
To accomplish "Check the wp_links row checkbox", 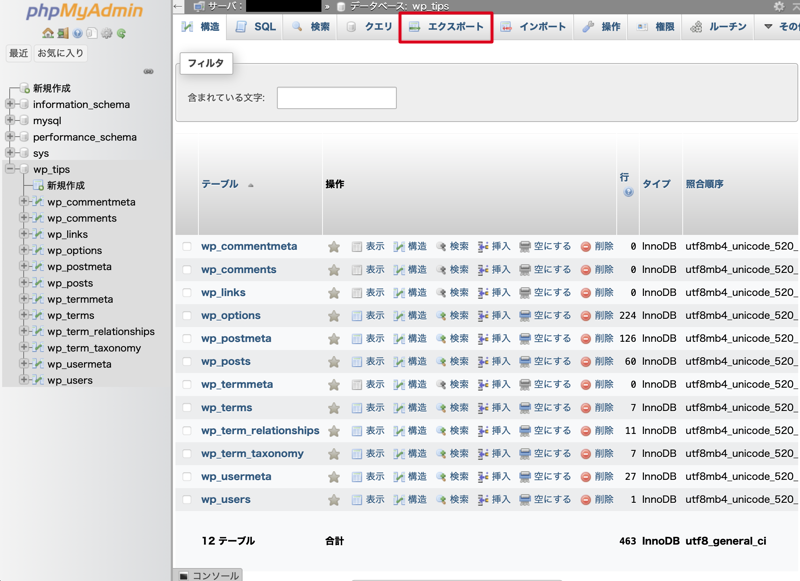I will pyautogui.click(x=187, y=292).
